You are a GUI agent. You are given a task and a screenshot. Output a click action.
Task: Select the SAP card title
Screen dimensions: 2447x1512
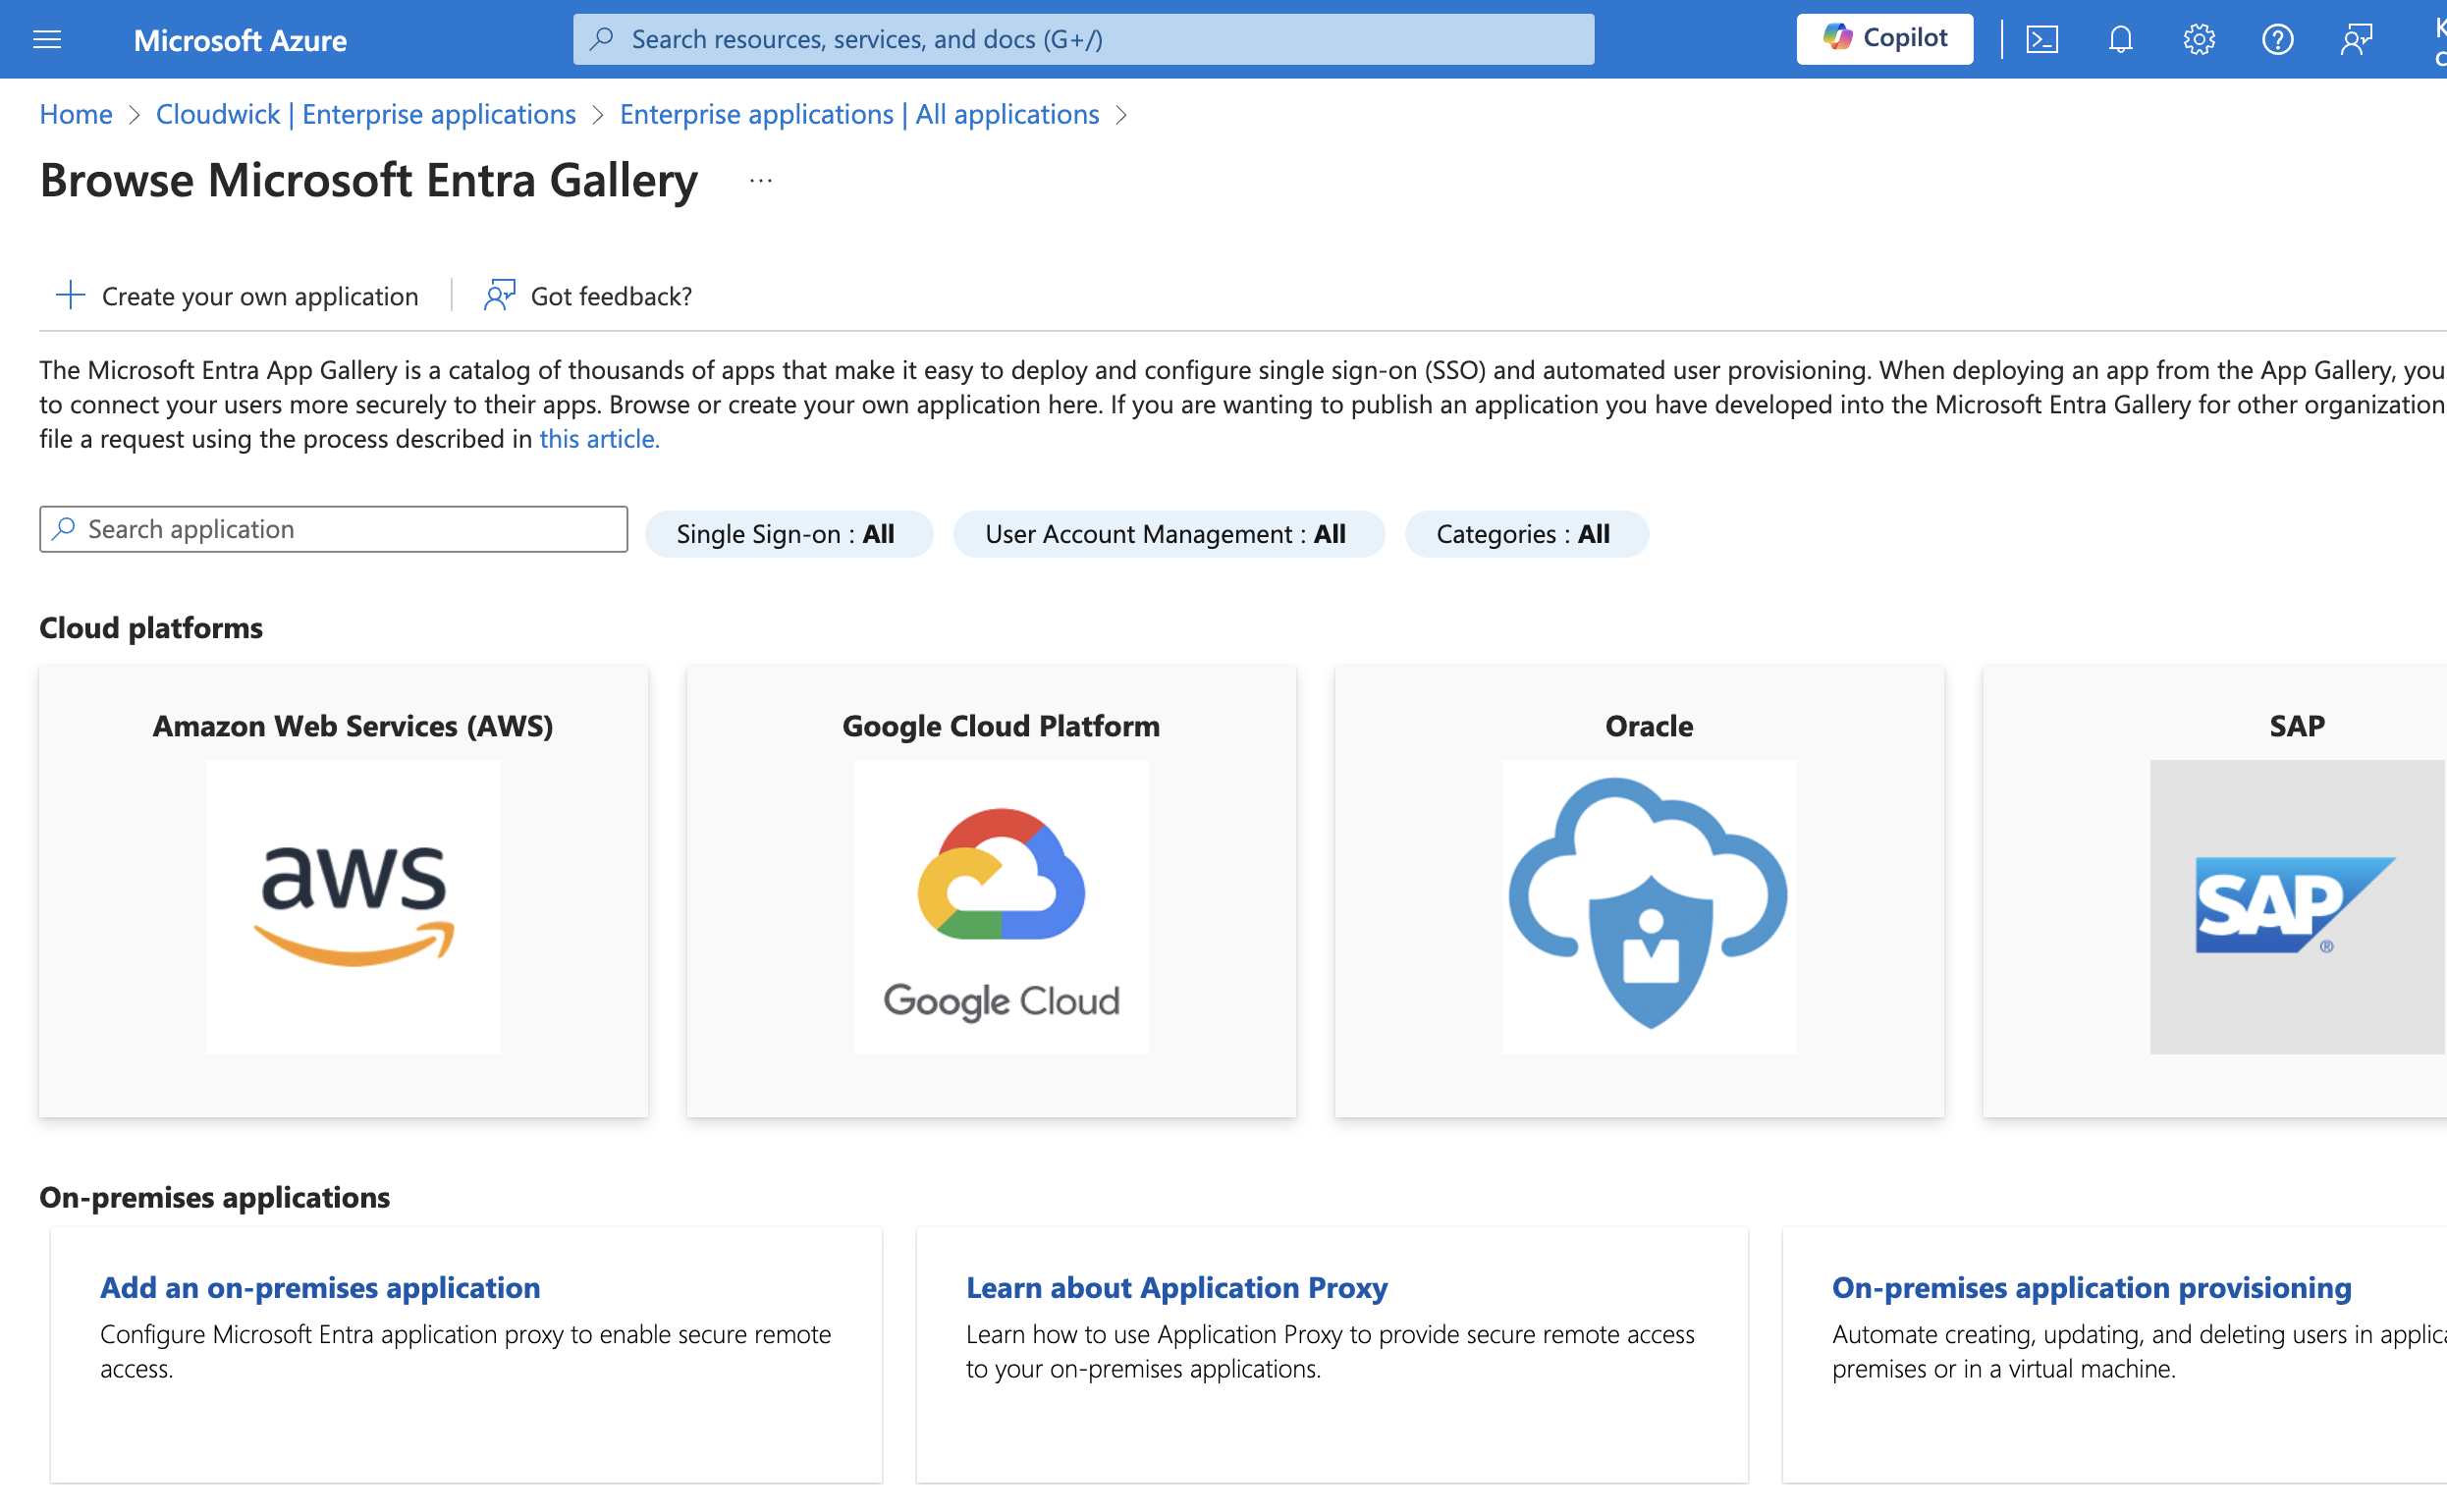[x=2297, y=725]
